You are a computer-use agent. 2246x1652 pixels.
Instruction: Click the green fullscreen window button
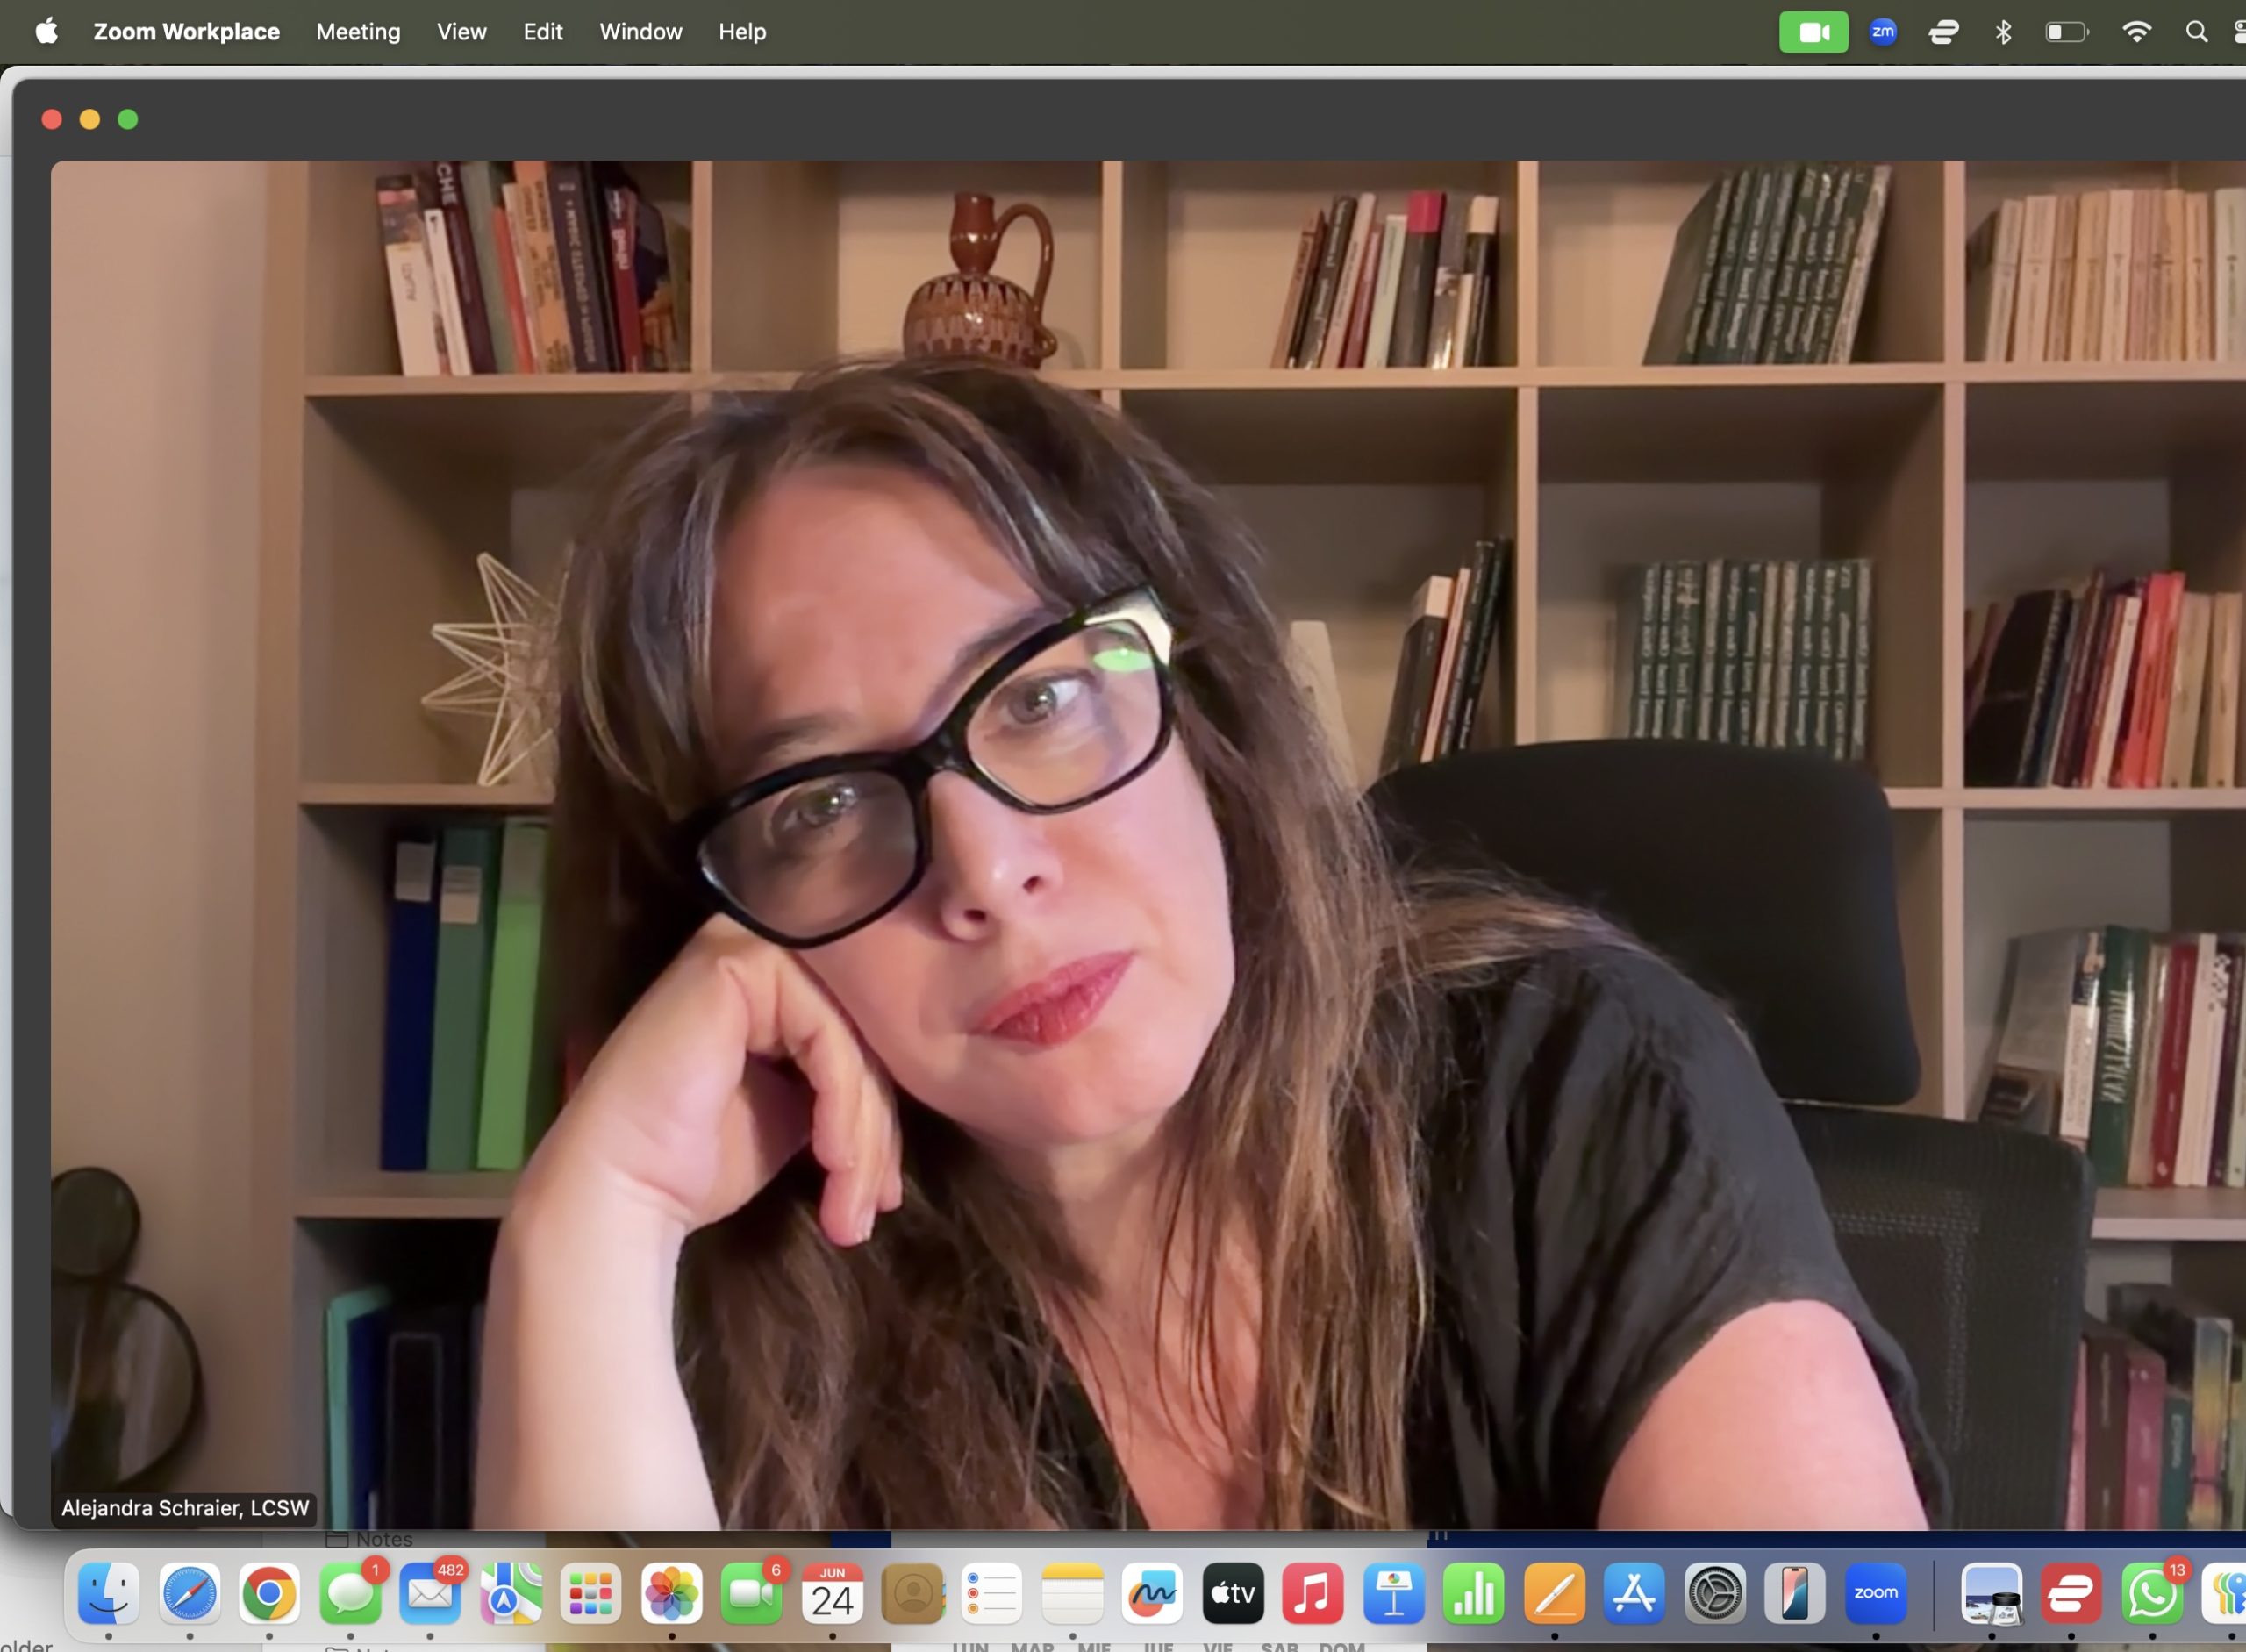click(128, 120)
